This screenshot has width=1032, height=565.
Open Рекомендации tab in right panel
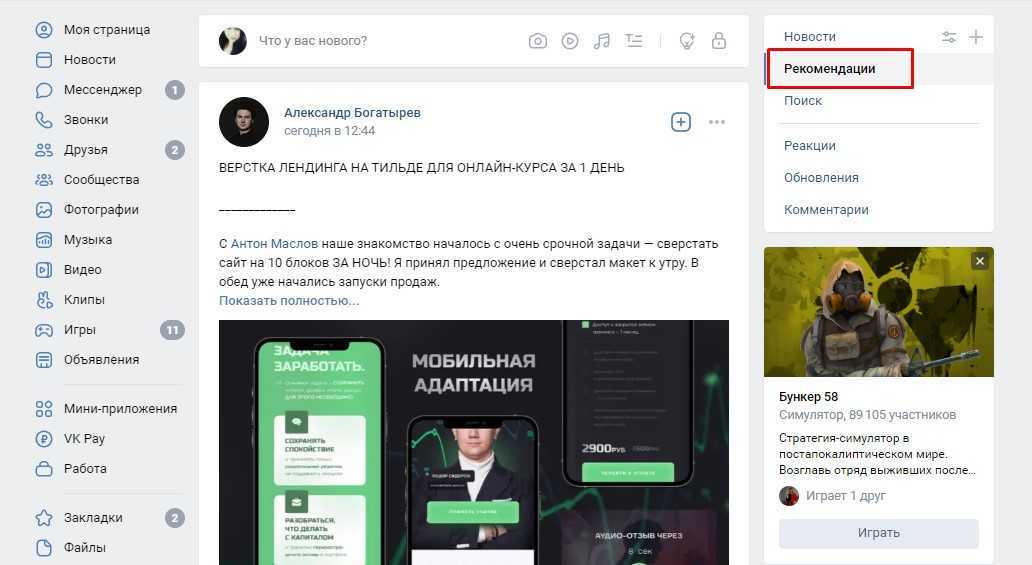(x=829, y=68)
